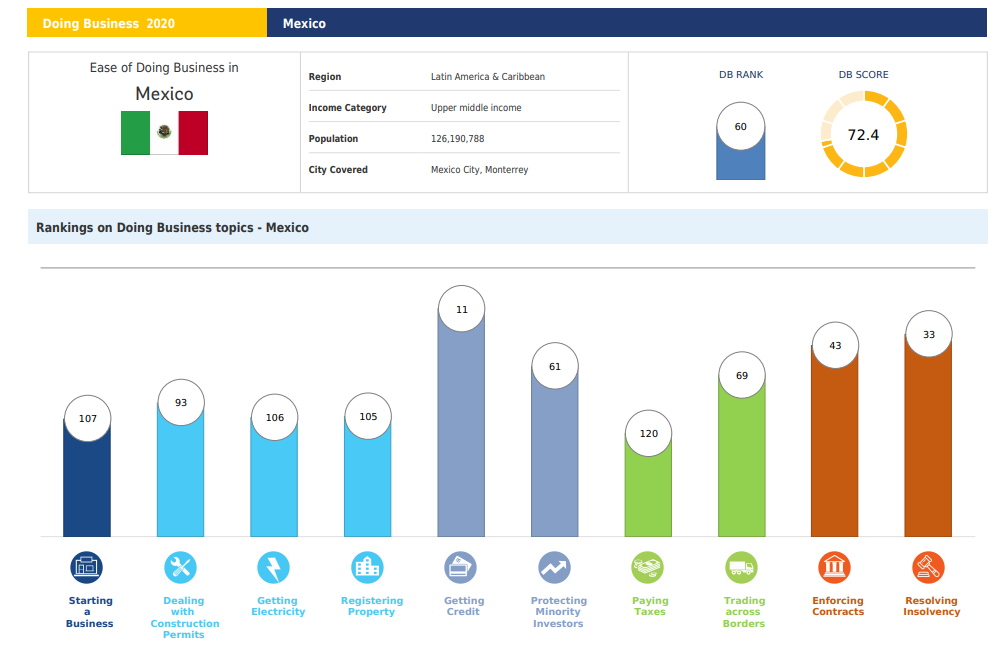Click the DB Score 72.4 donut chart
This screenshot has width=1000, height=650.
point(864,134)
